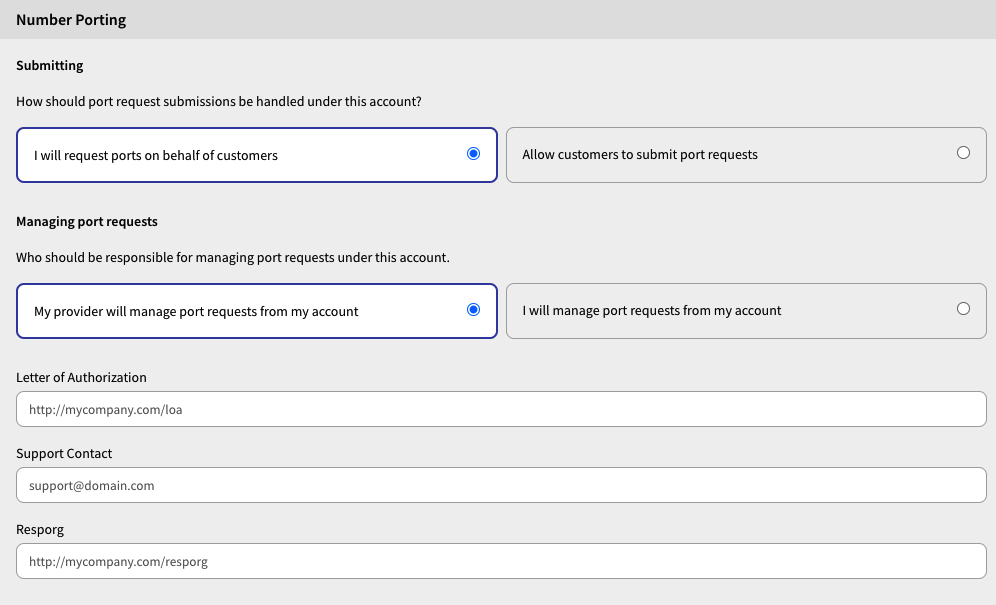
Task: Click the port request submissions question text
Action: pyautogui.click(x=219, y=102)
